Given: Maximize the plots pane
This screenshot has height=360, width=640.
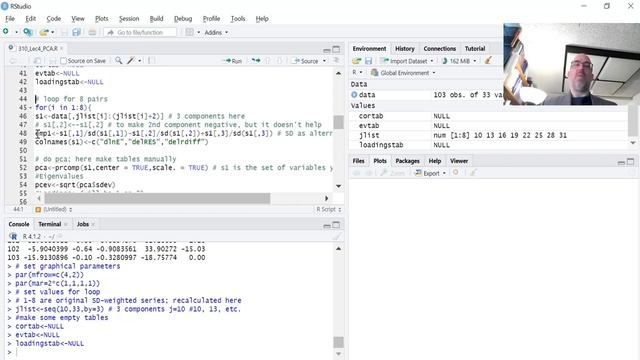Looking at the screenshot, I should [x=631, y=162].
